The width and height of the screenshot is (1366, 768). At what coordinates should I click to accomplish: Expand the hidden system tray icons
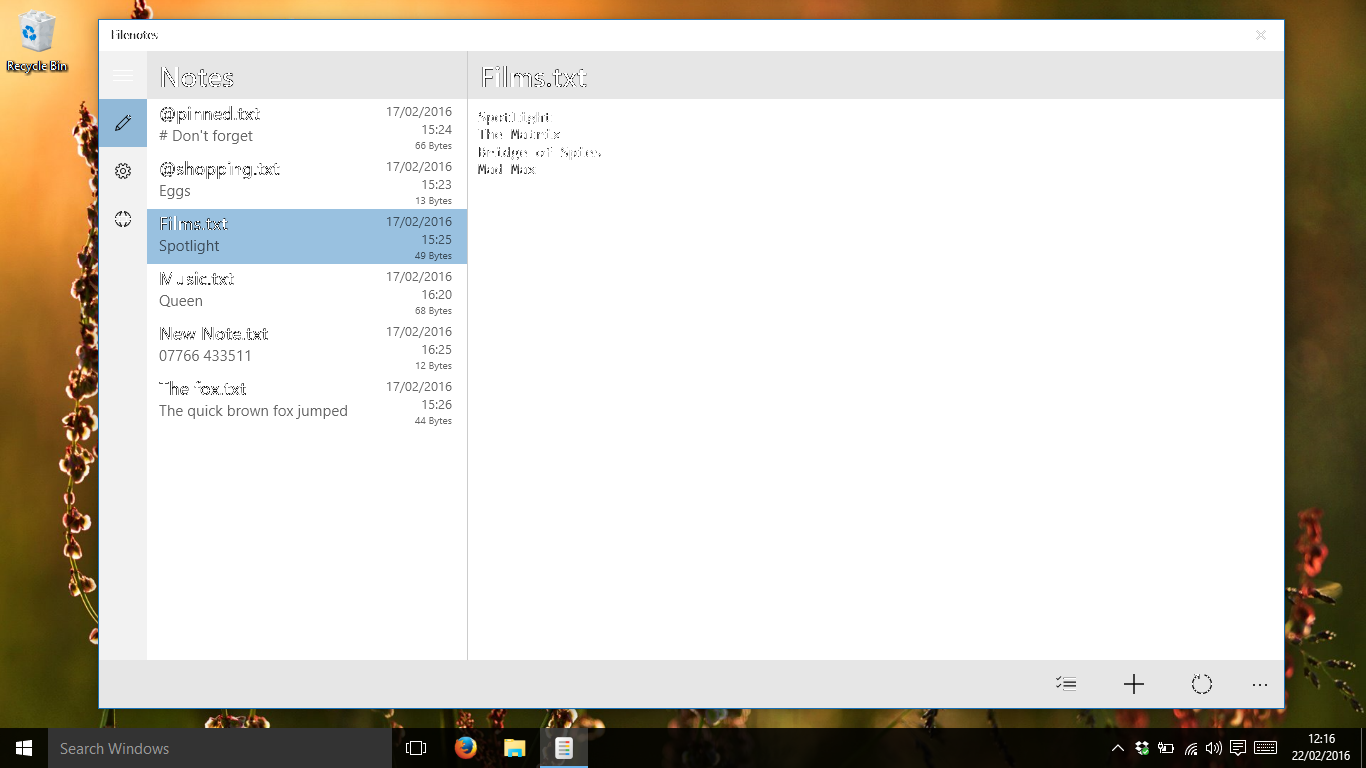(x=1118, y=748)
